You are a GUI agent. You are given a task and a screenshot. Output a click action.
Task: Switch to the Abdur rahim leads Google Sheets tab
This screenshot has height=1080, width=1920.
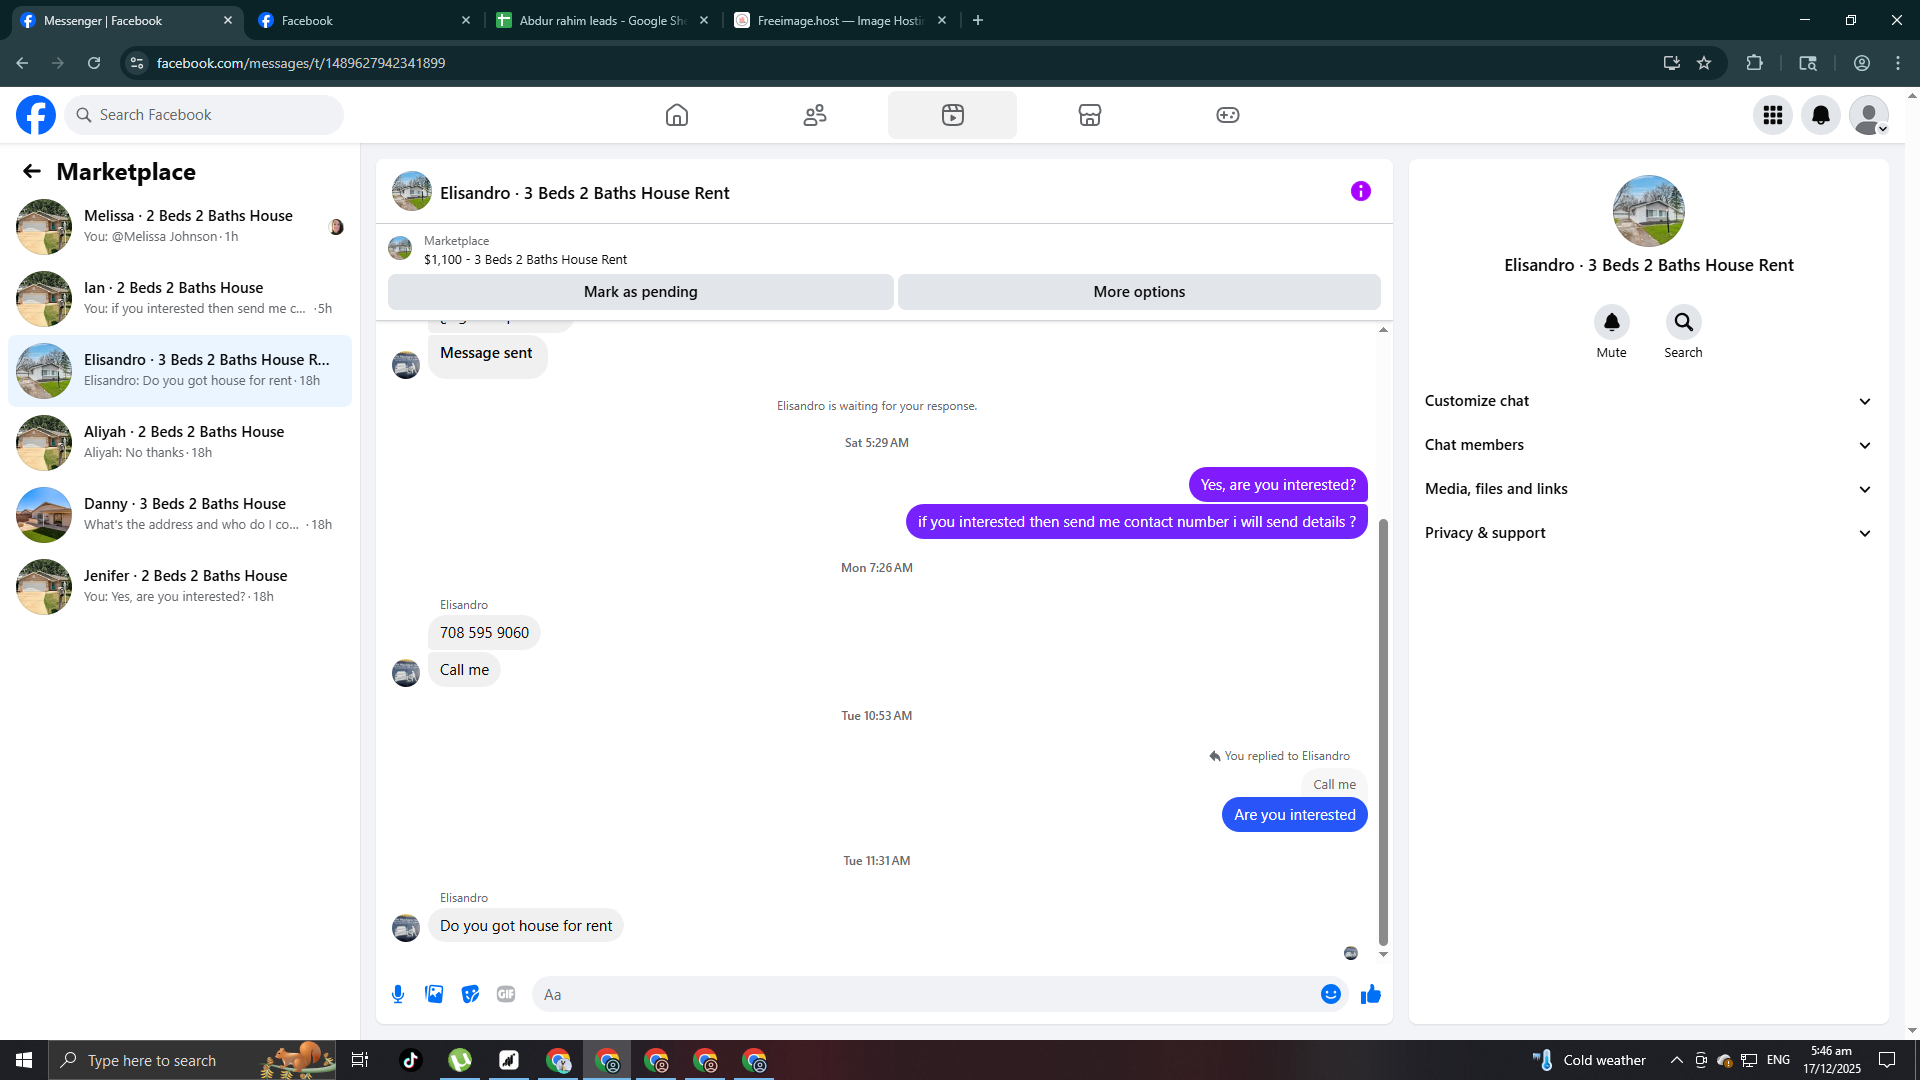point(602,20)
